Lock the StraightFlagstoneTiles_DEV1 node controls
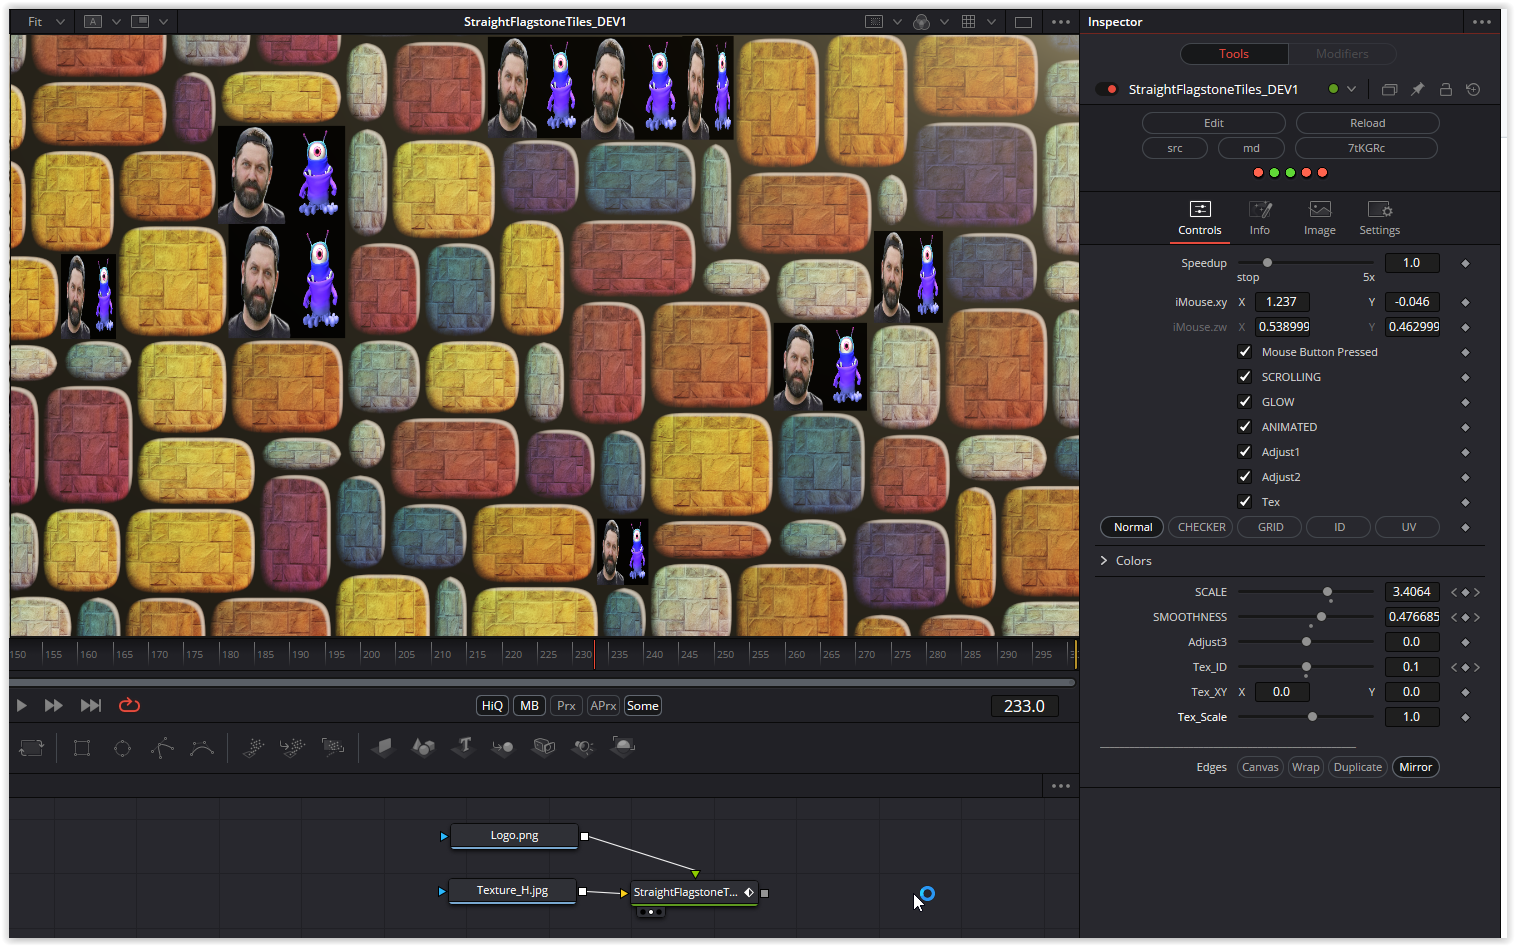 click(x=1445, y=90)
